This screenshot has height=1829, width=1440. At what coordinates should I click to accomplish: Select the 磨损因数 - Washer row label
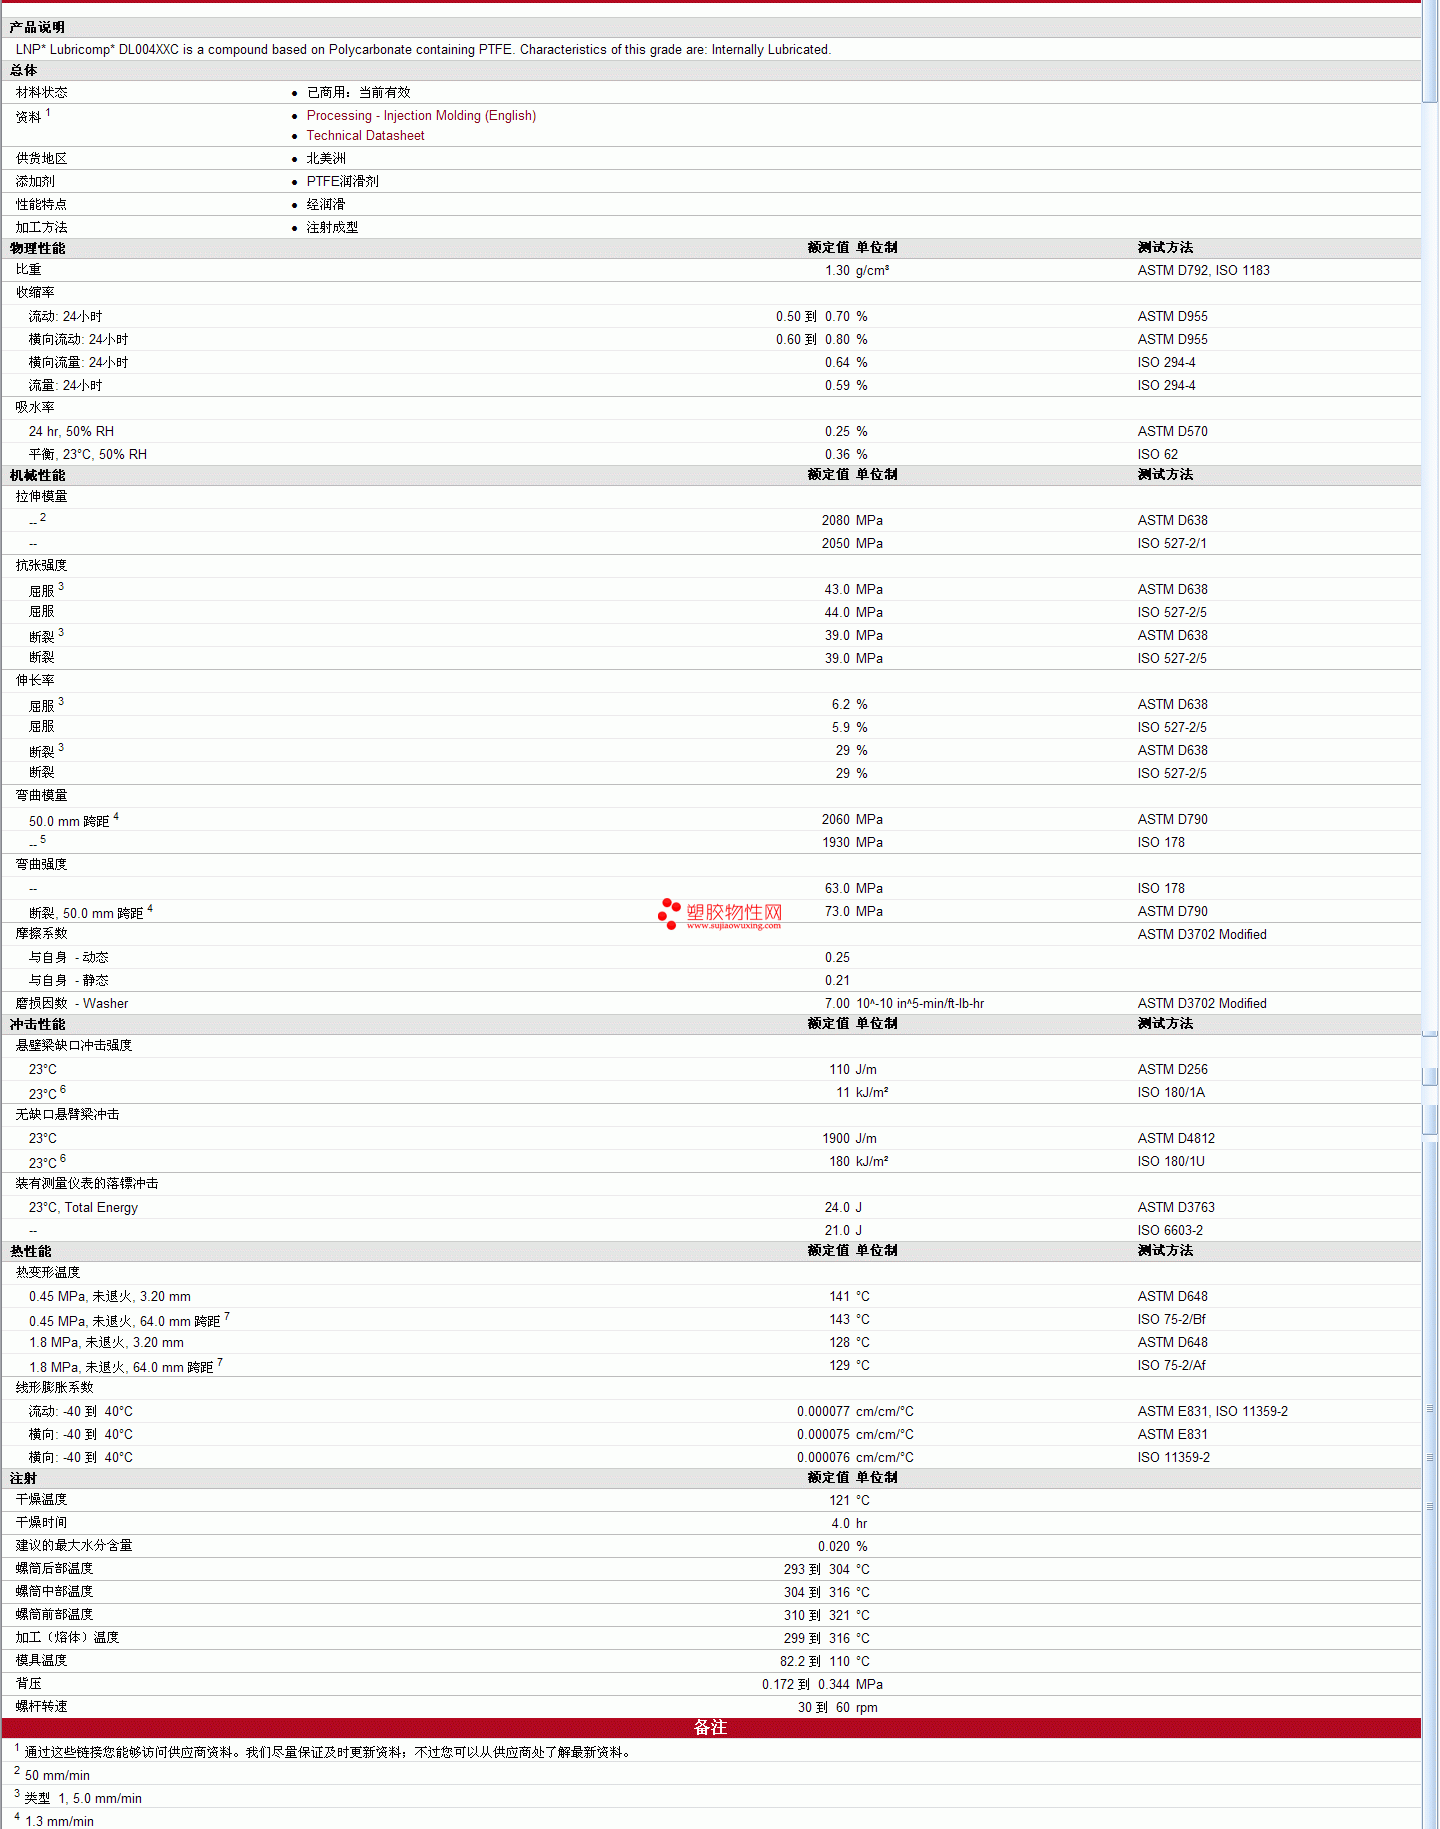click(72, 1003)
